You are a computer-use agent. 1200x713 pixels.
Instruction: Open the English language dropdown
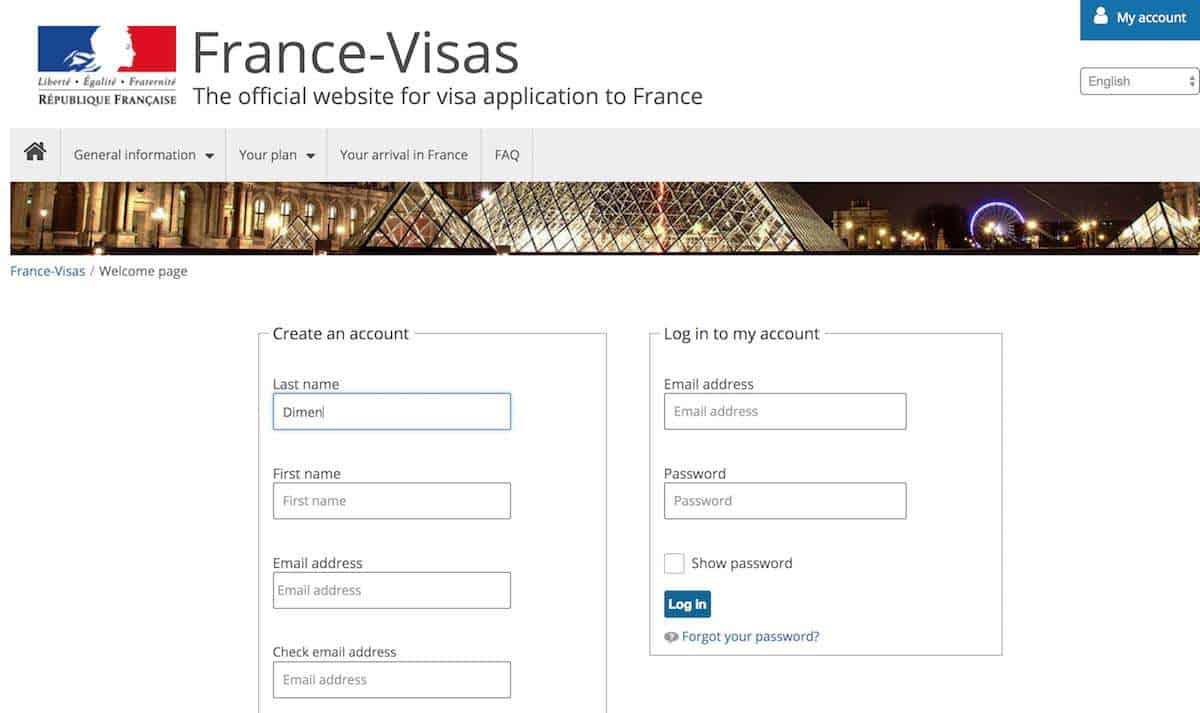pyautogui.click(x=1139, y=81)
